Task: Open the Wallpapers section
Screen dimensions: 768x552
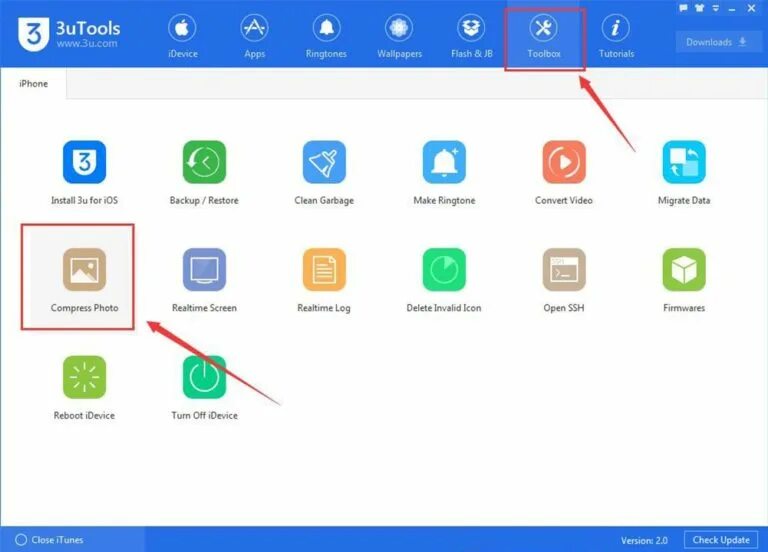Action: pos(399,36)
